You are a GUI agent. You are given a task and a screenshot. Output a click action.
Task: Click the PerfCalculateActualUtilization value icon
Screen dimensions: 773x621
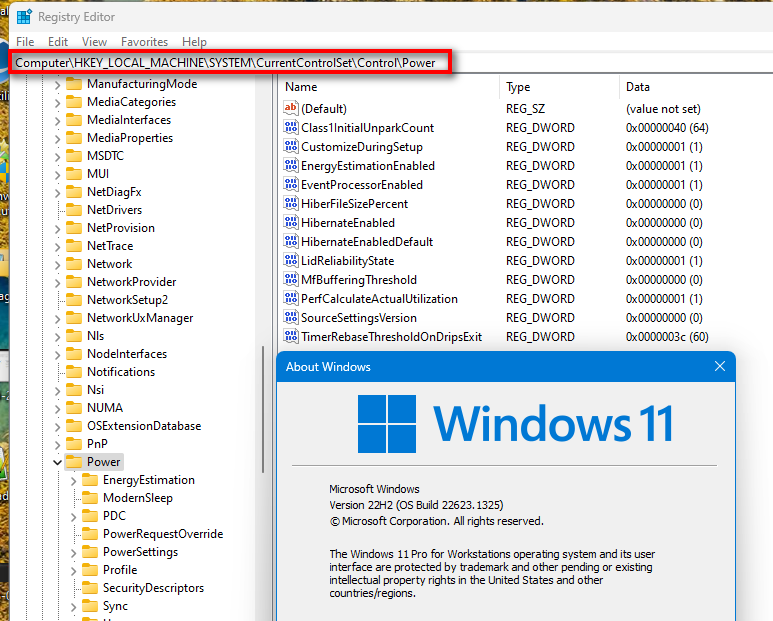pyautogui.click(x=291, y=298)
